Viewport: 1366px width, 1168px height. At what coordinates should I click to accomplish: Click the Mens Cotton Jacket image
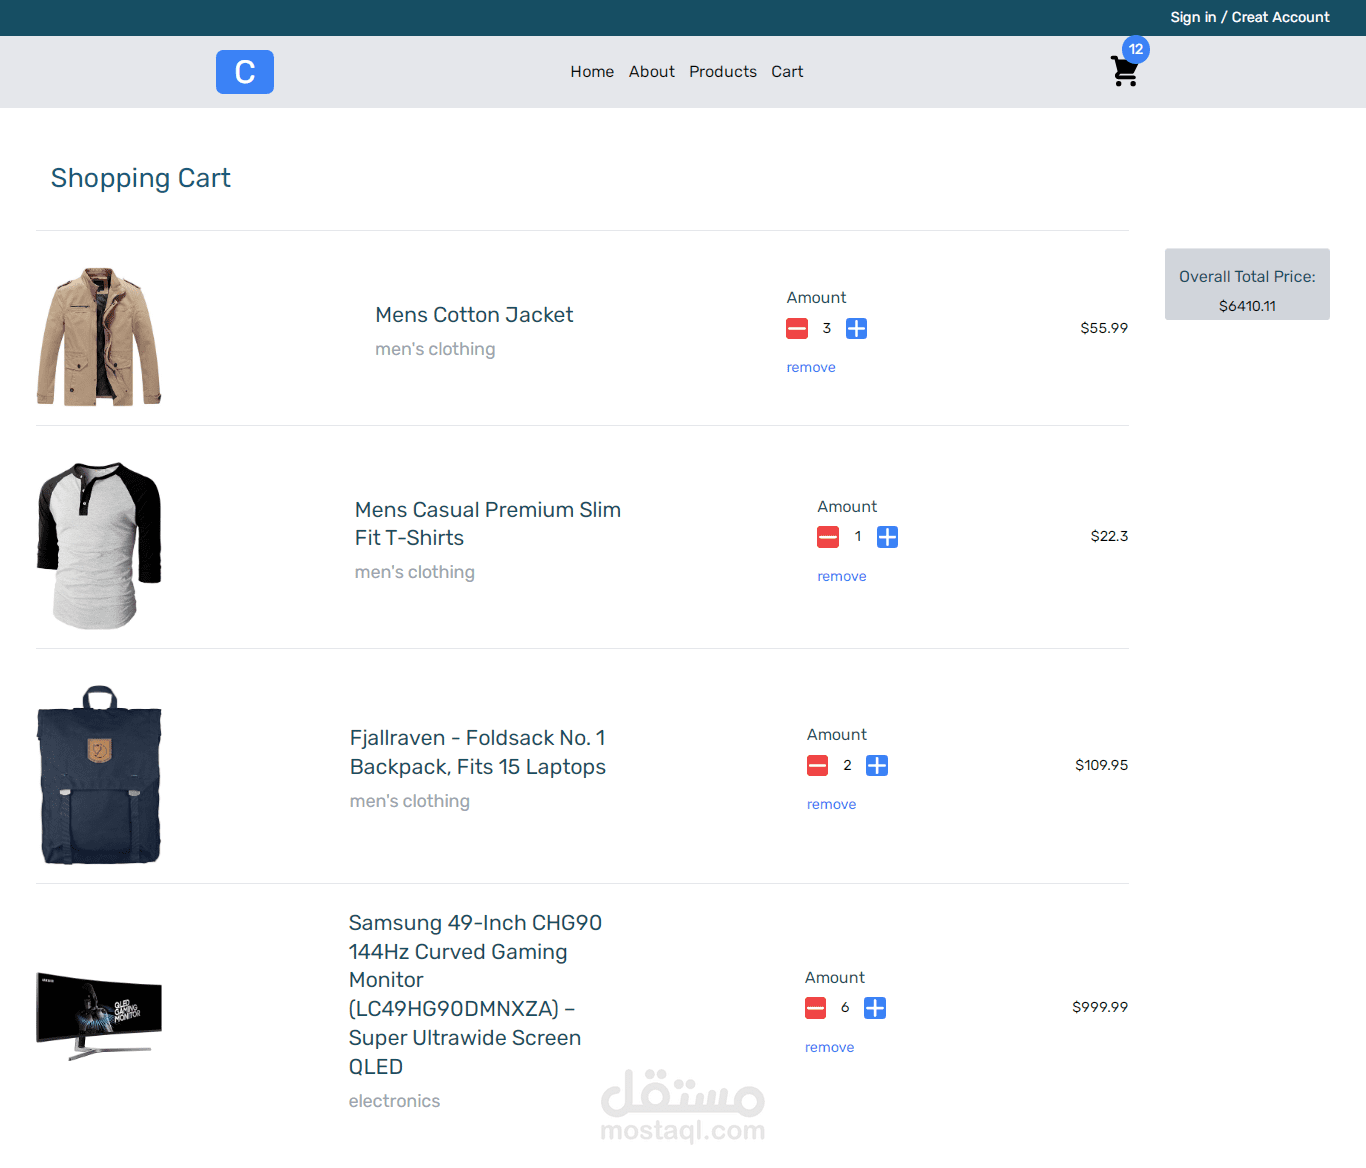(99, 336)
